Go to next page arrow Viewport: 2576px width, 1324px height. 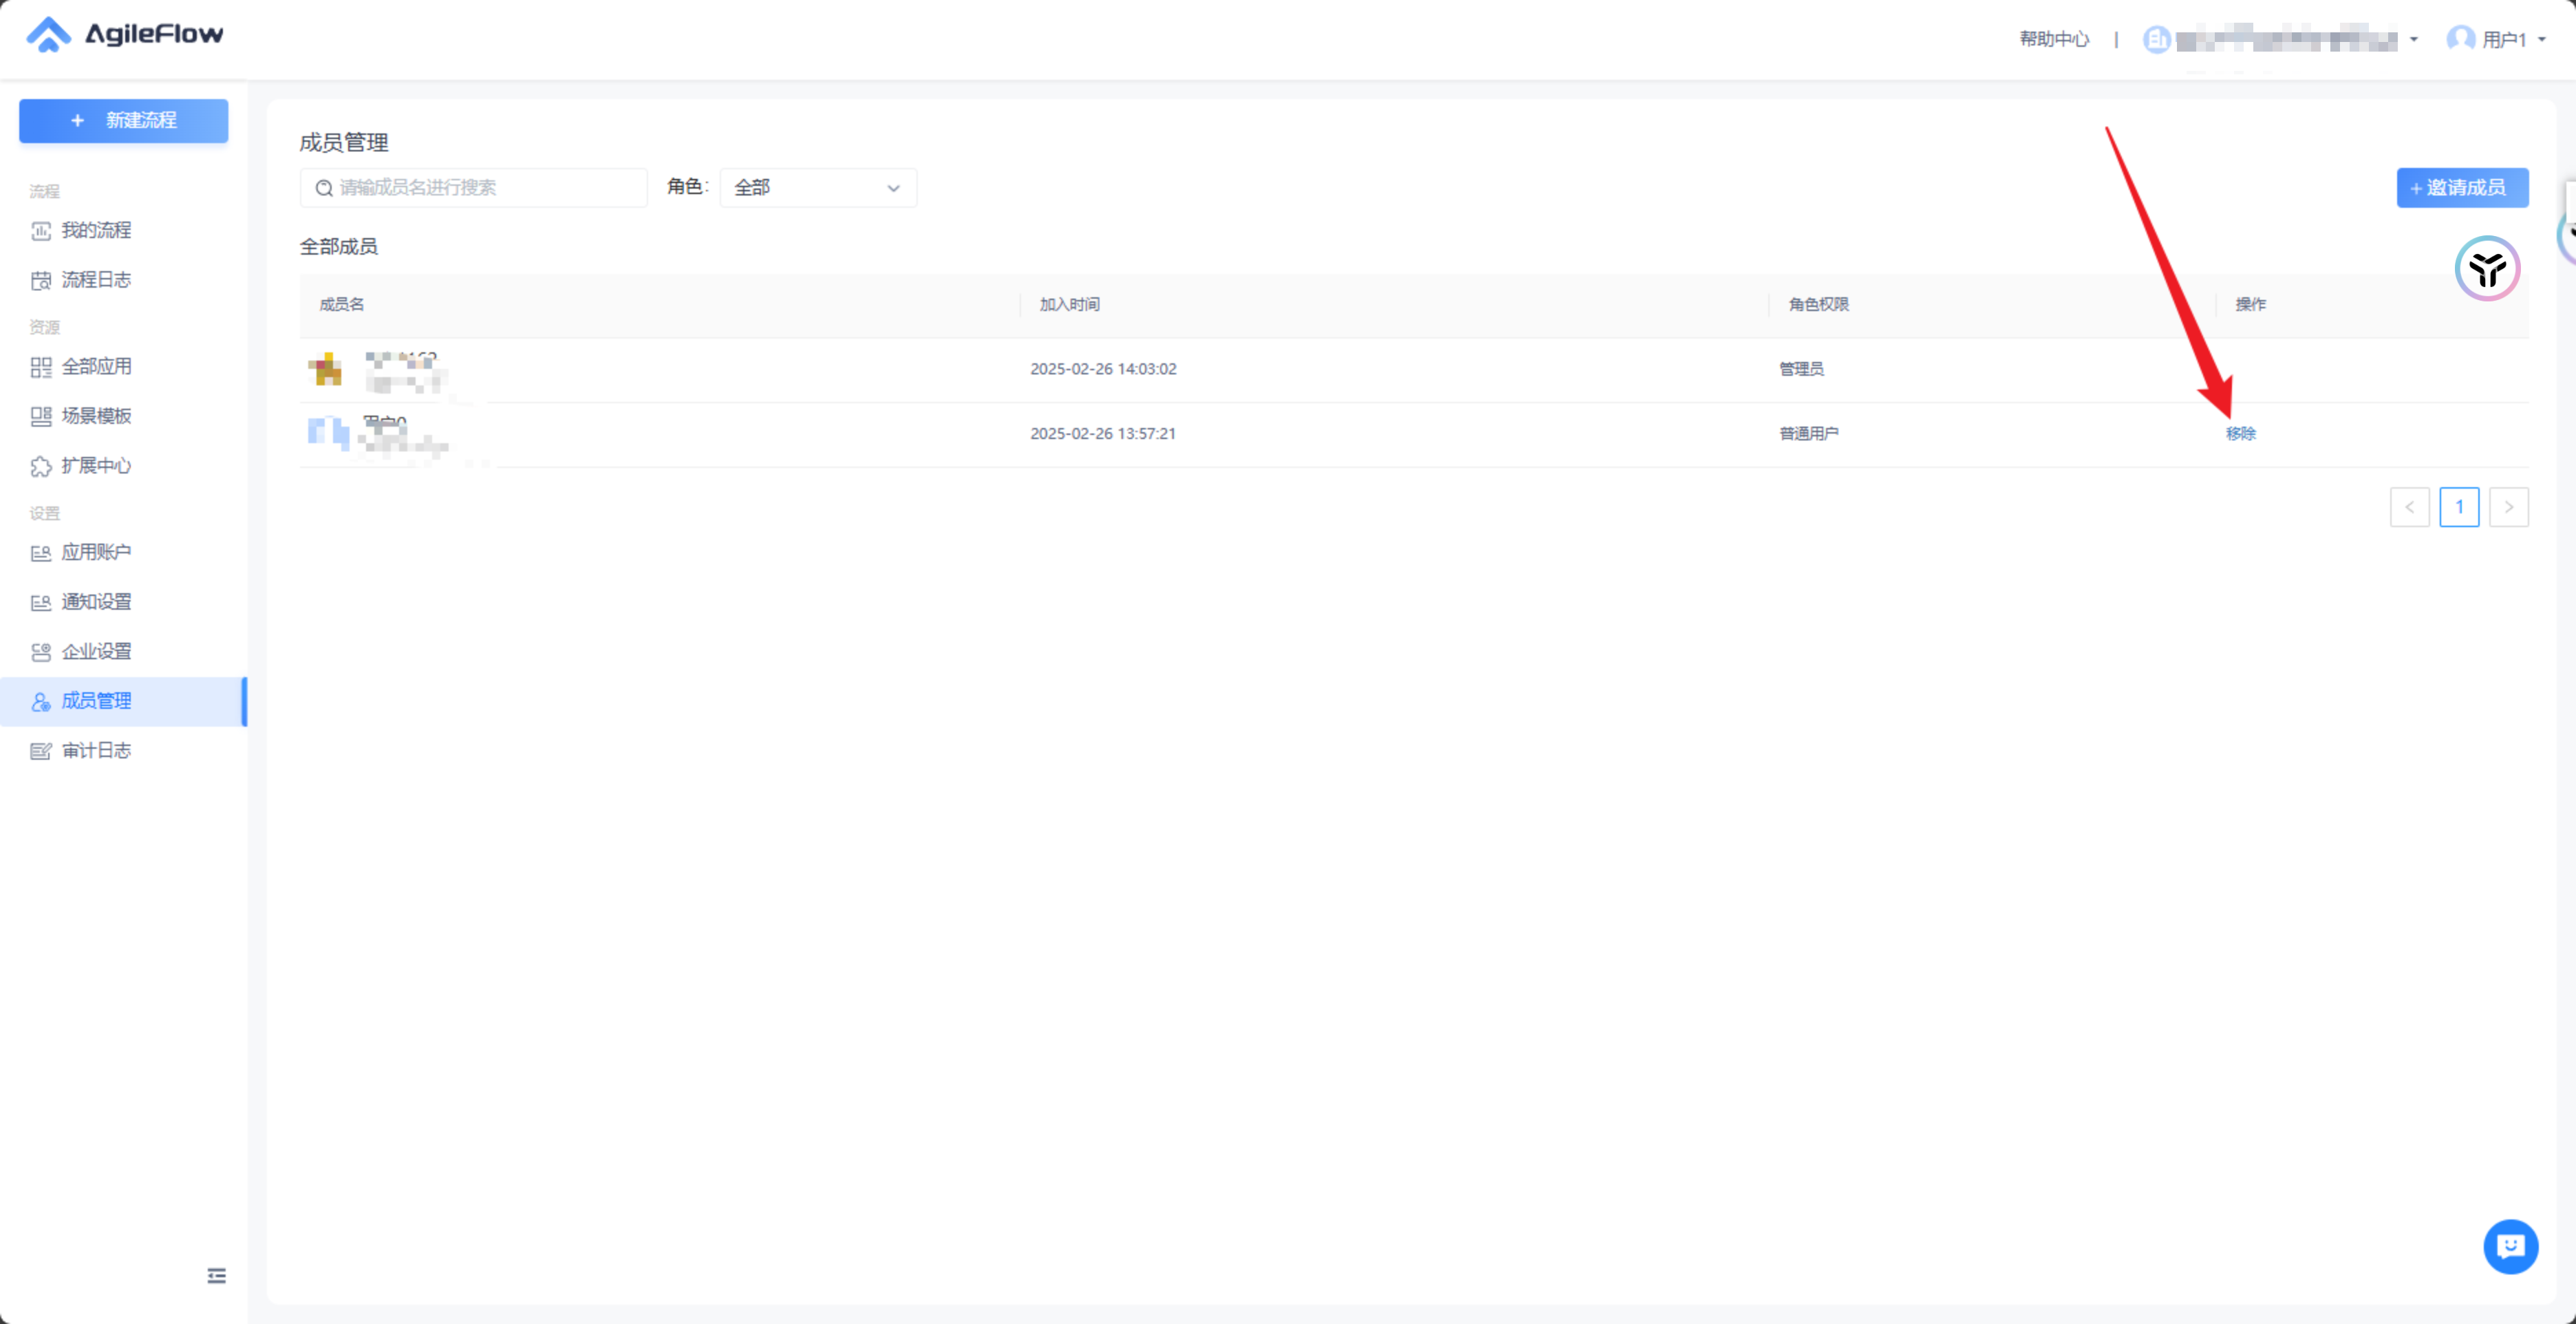pyautogui.click(x=2508, y=507)
